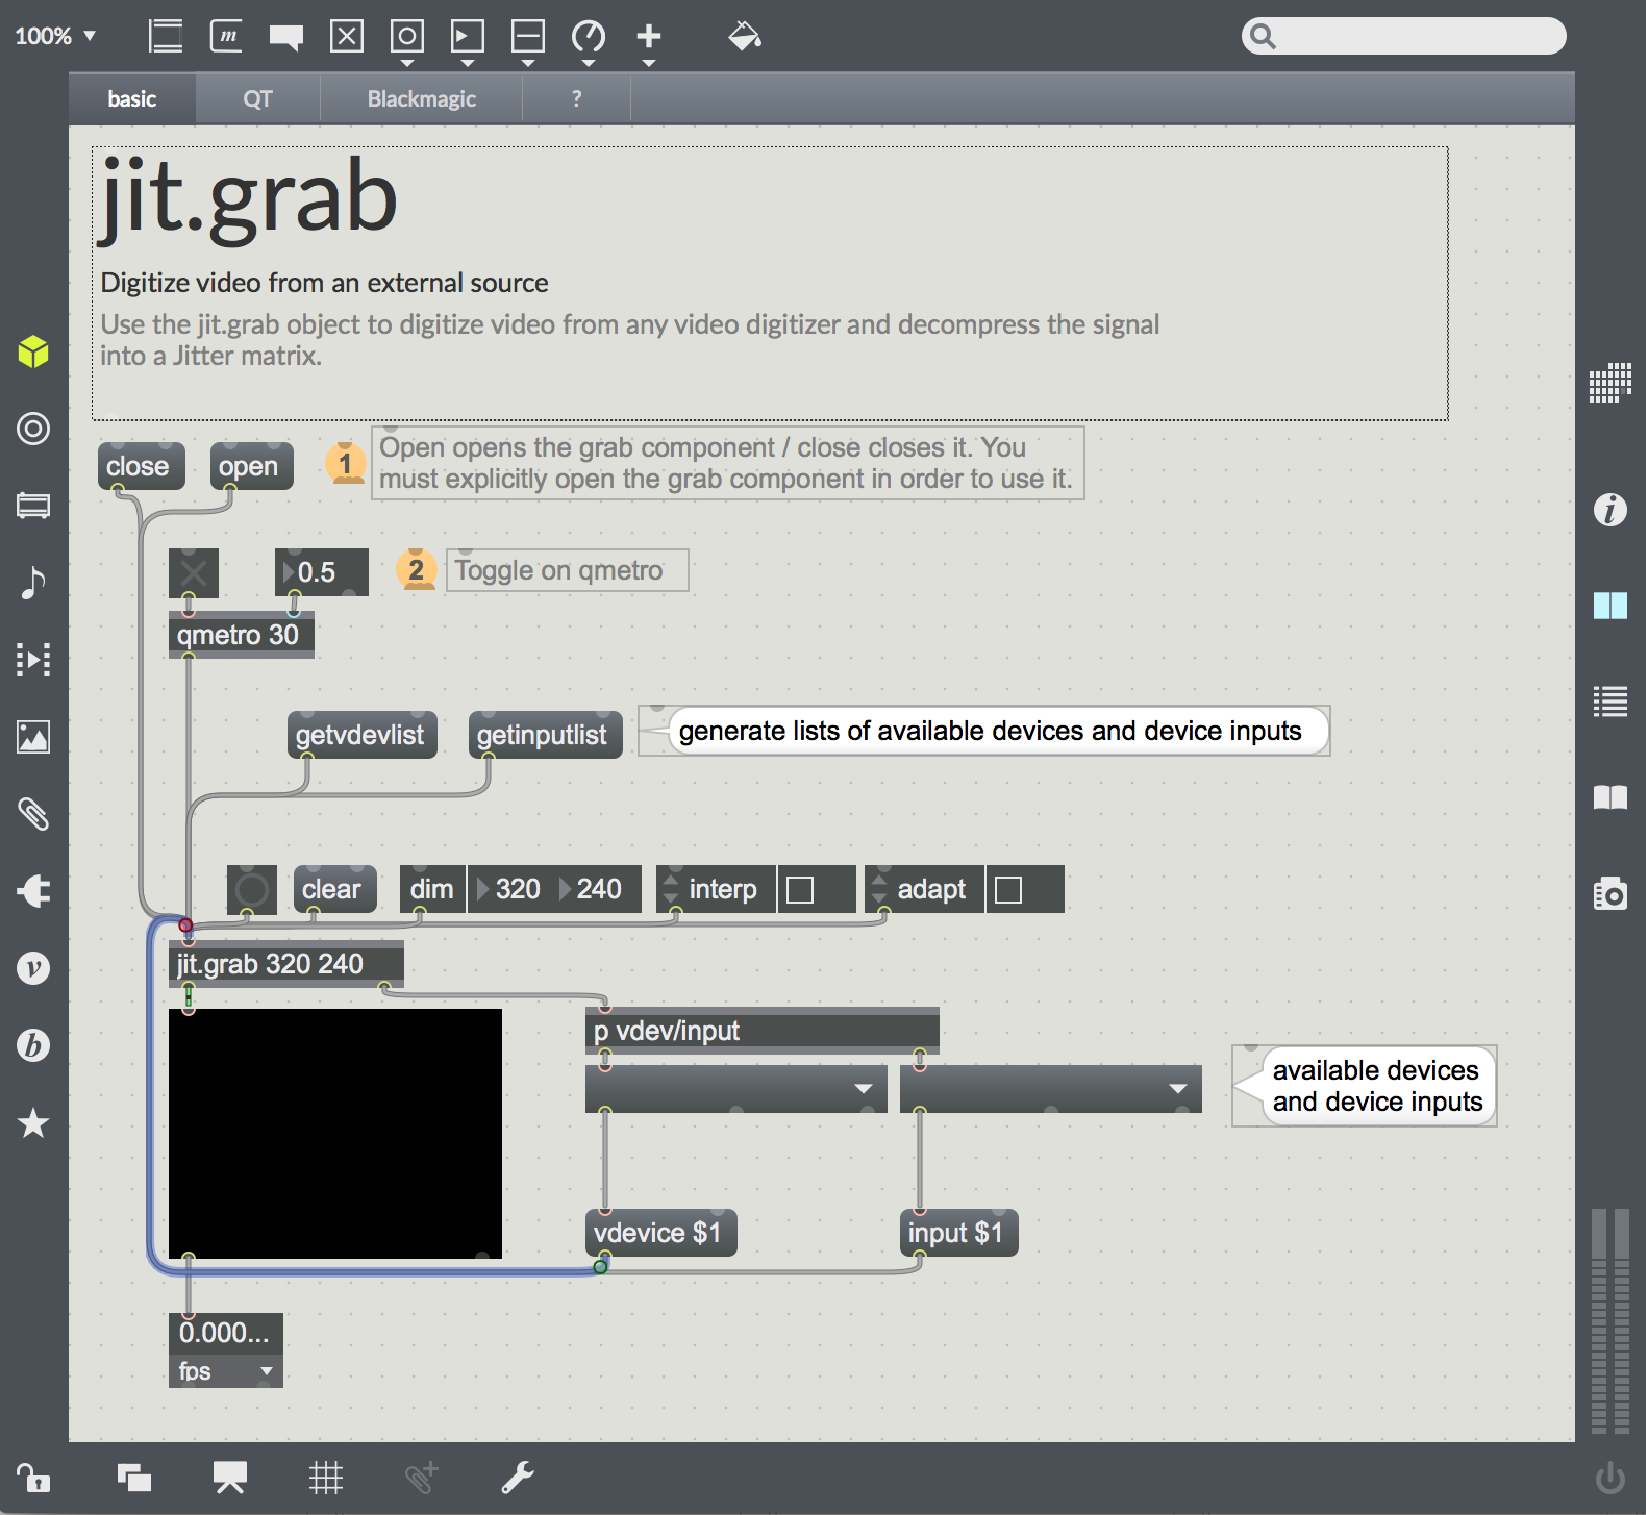Show the list view in right sidebar
This screenshot has height=1515, width=1646.
[x=1610, y=701]
